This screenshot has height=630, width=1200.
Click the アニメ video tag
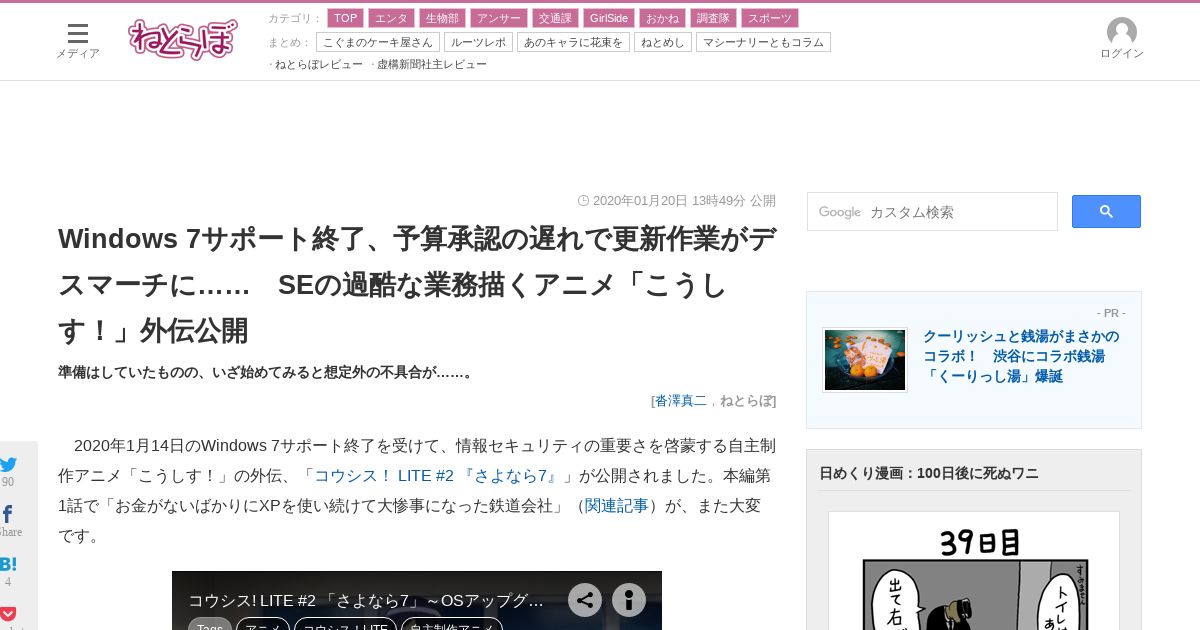263,626
